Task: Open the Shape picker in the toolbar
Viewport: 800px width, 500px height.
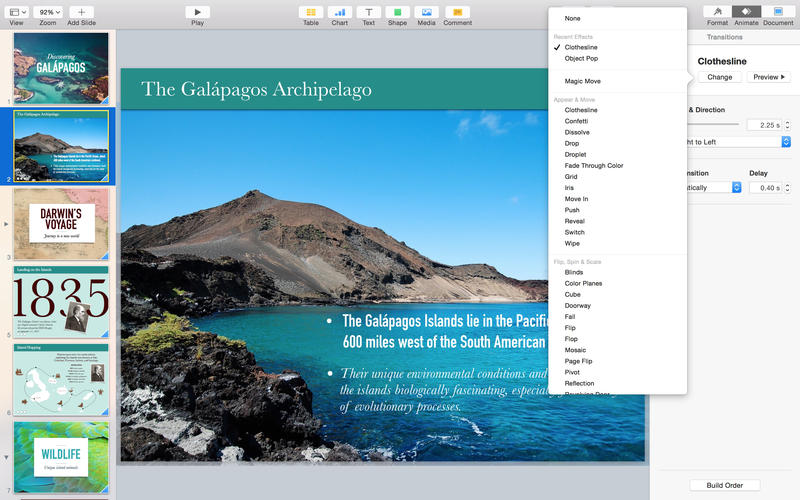Action: pos(398,12)
